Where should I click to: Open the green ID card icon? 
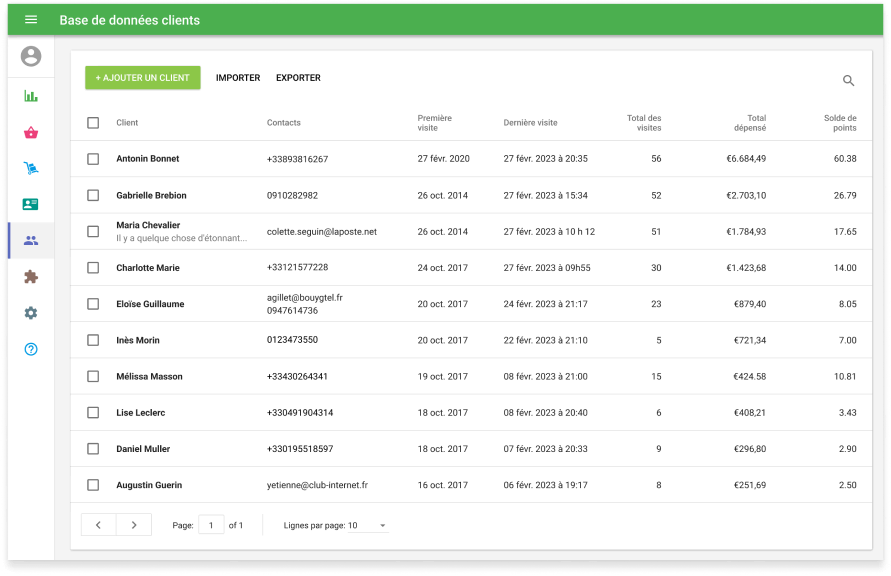31,205
